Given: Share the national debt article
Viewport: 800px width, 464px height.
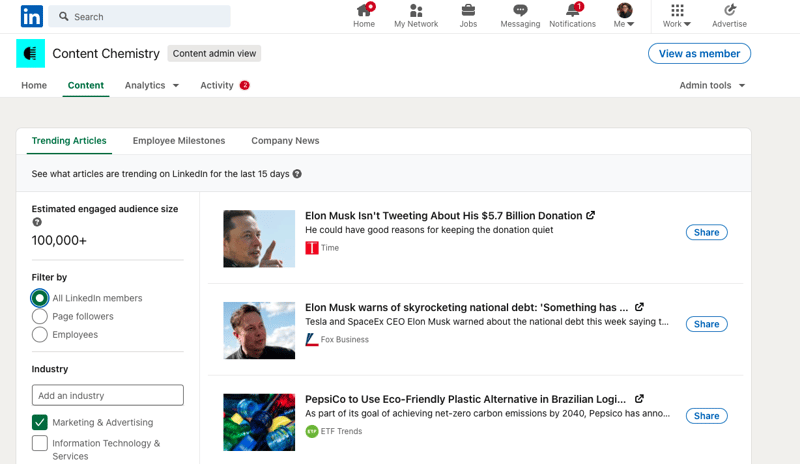Looking at the screenshot, I should pos(707,324).
